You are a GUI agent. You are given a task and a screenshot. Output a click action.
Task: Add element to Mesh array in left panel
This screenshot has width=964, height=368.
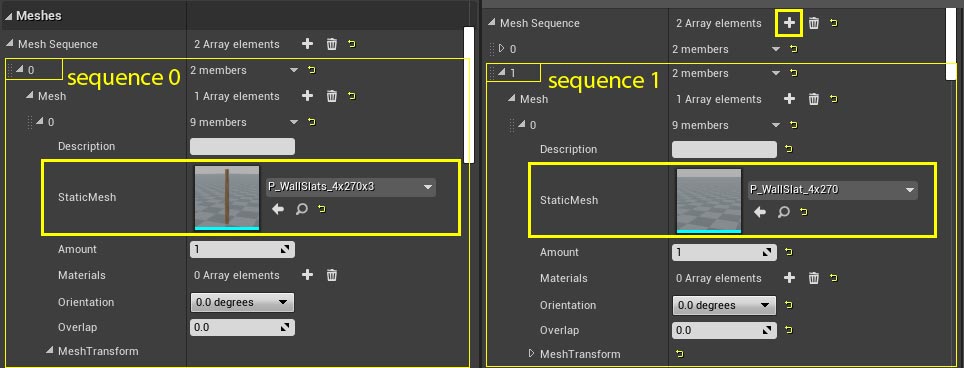pos(307,96)
